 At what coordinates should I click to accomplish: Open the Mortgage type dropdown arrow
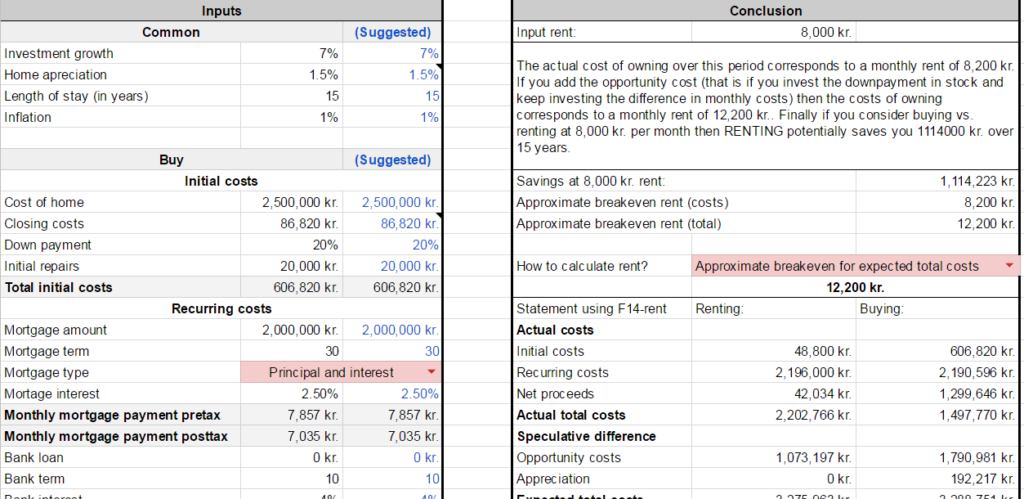point(430,372)
